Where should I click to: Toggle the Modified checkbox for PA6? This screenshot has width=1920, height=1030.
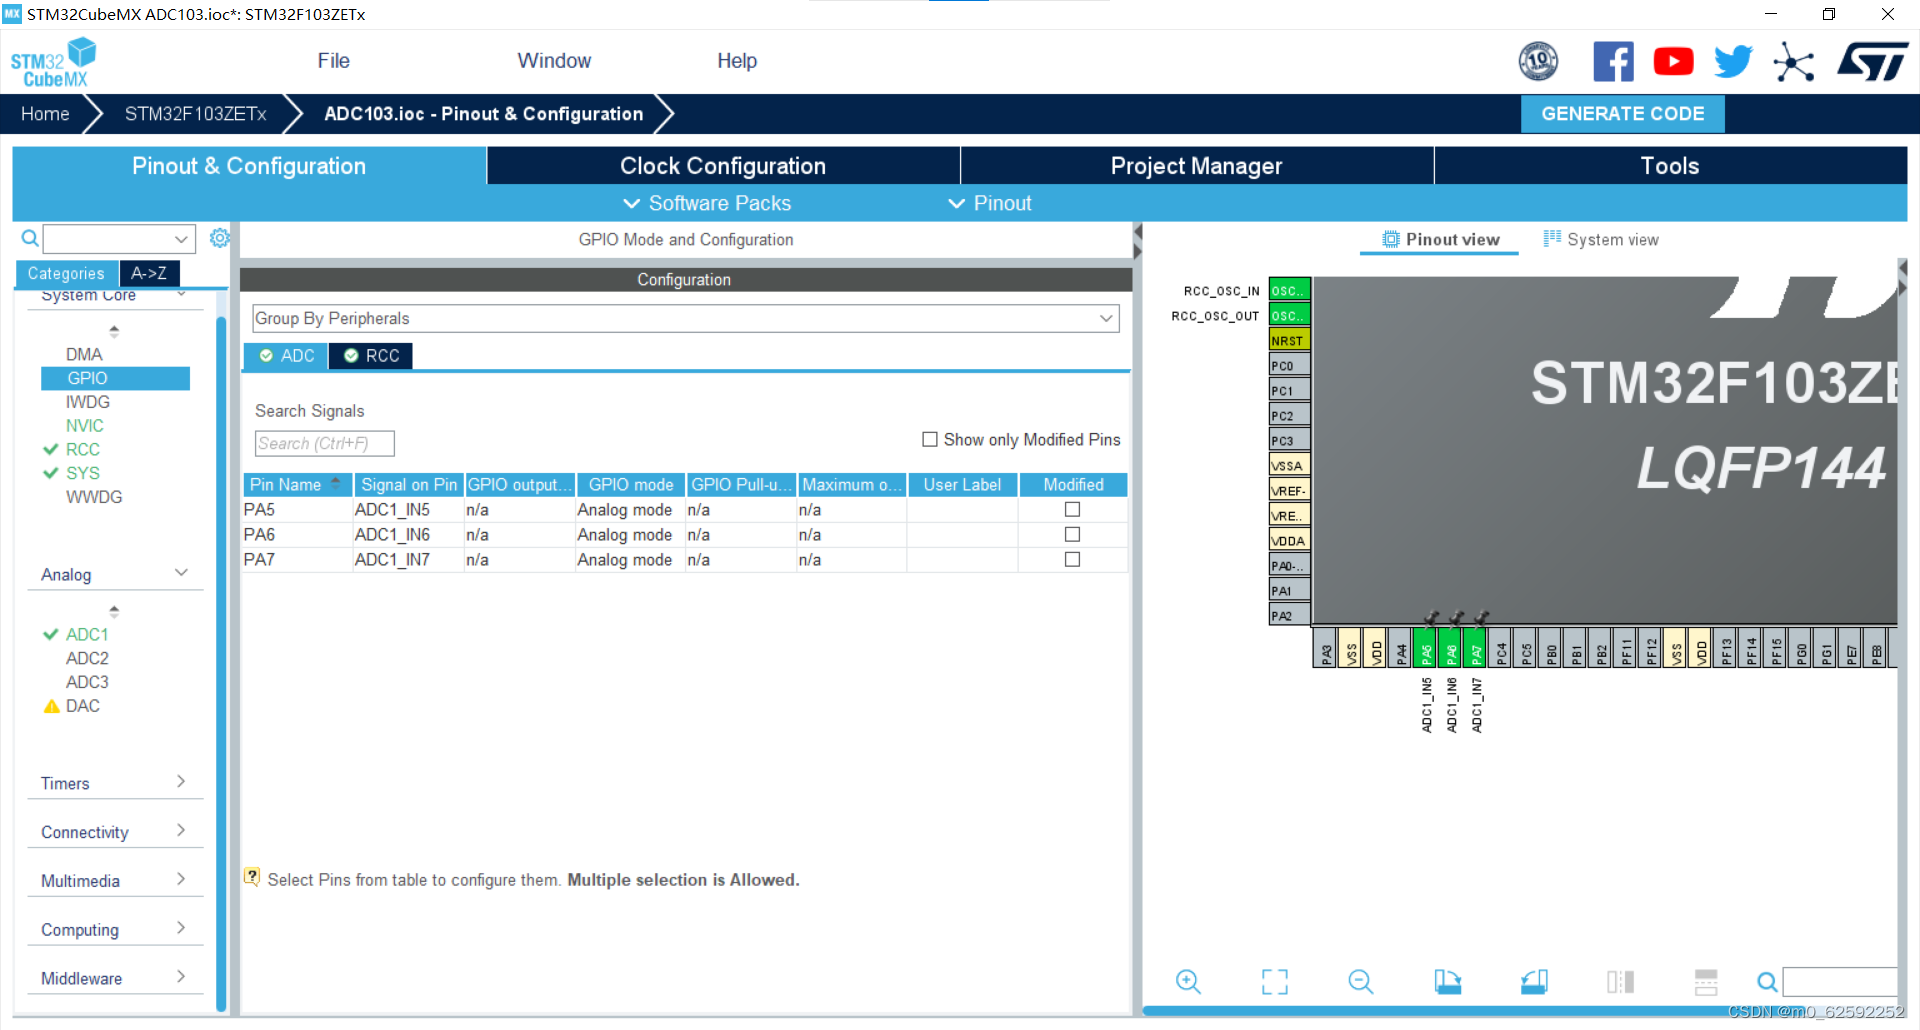(1072, 534)
